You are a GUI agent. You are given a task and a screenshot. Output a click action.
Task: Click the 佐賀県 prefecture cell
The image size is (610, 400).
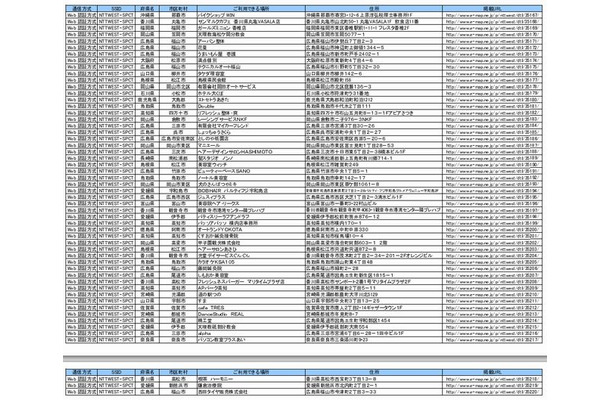click(147, 308)
